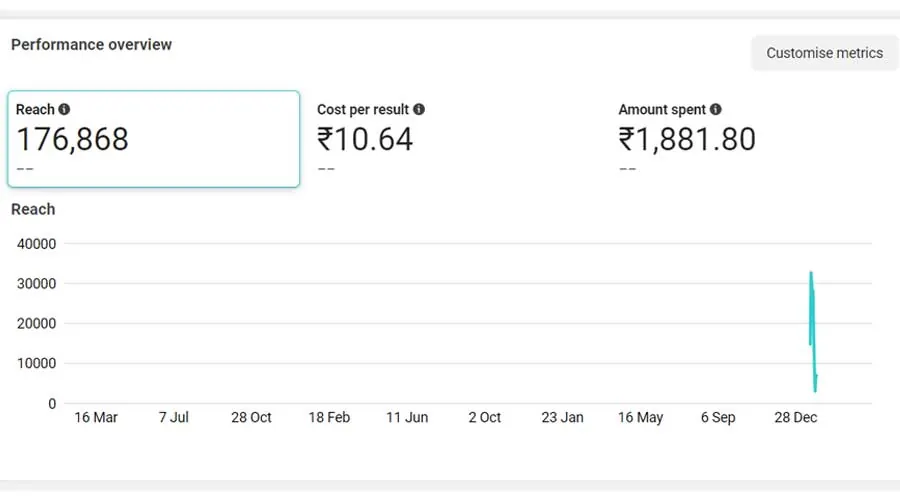Screen dimensions: 900x500
Task: Click the 23 Jan axis date
Action: tap(562, 417)
